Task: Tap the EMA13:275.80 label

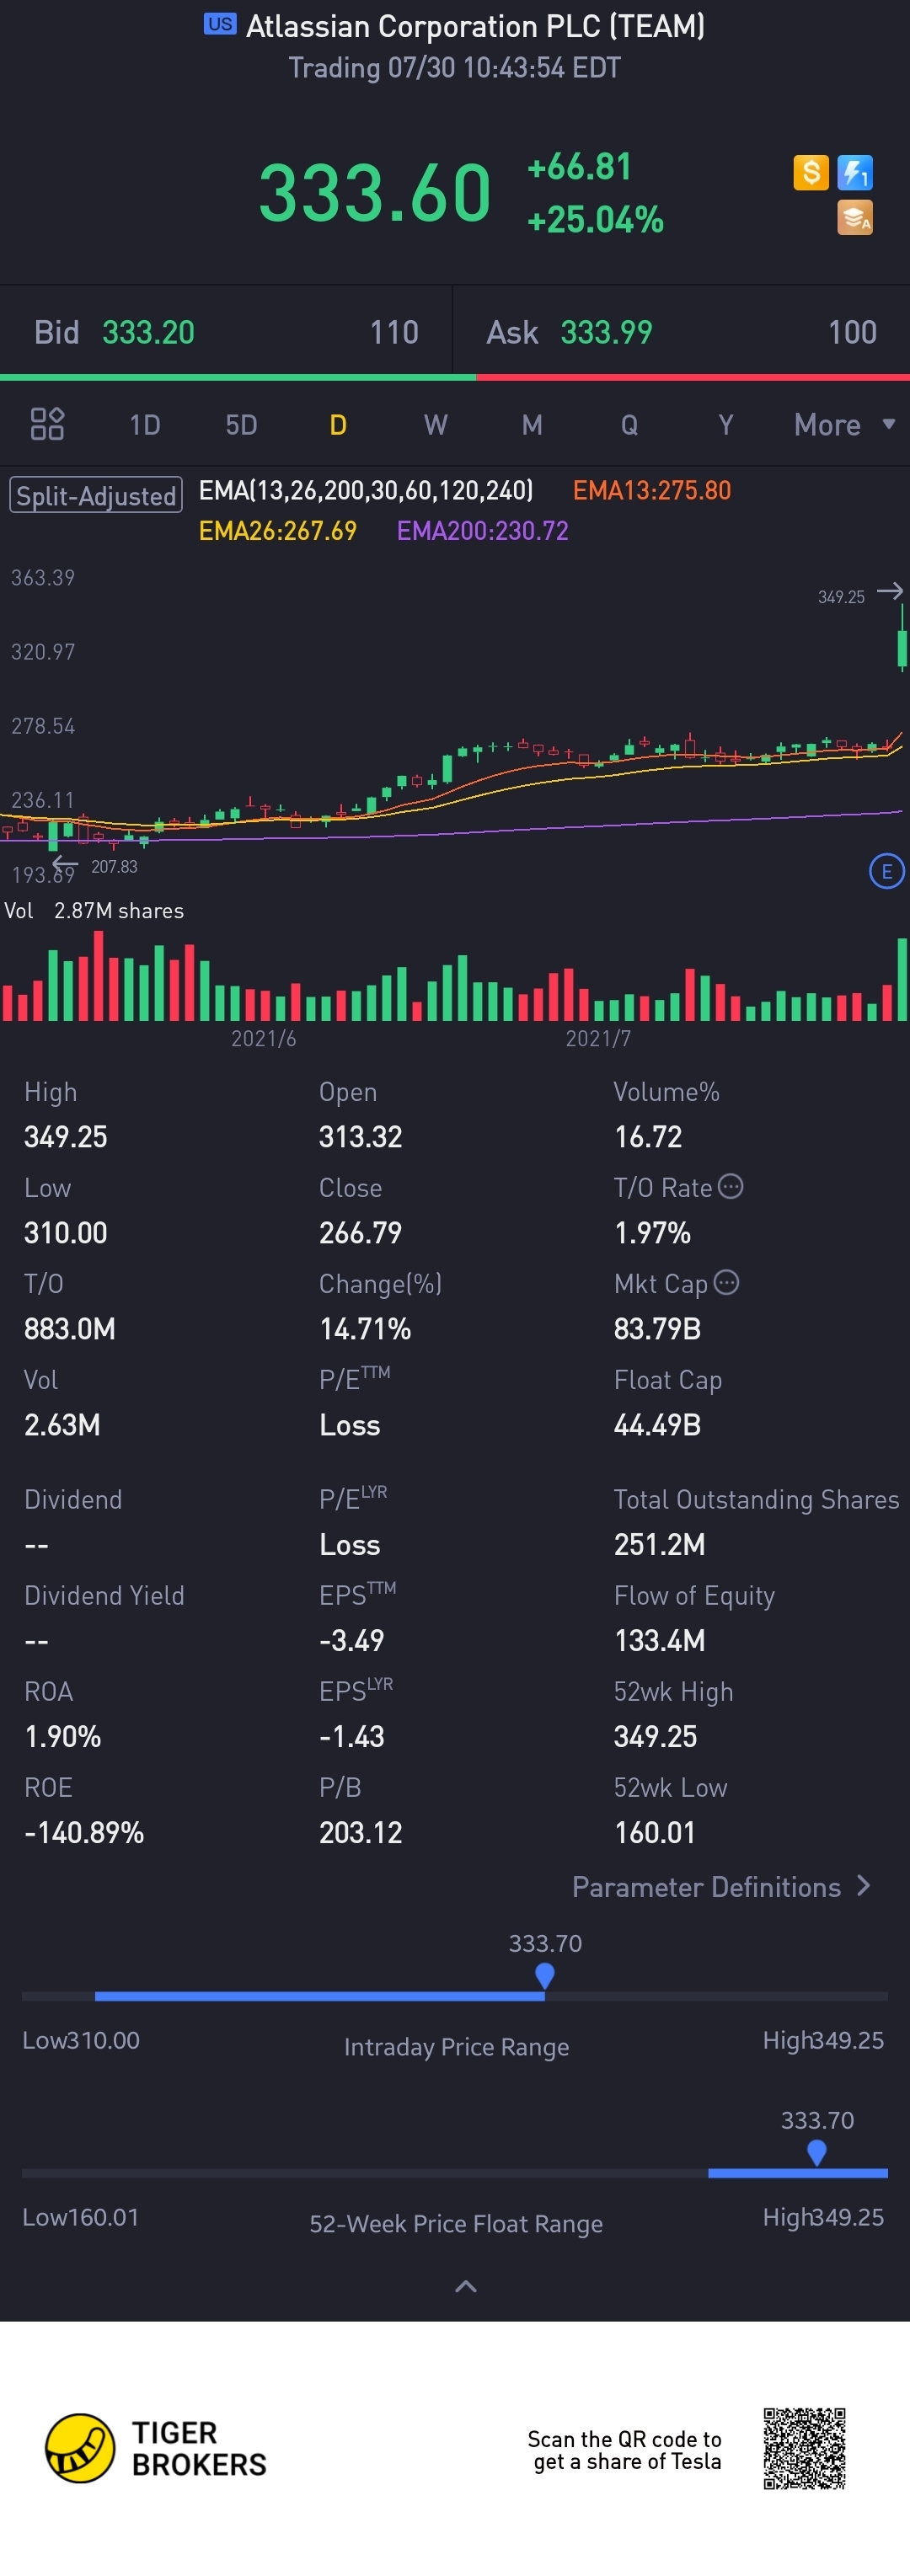Action: pyautogui.click(x=652, y=490)
